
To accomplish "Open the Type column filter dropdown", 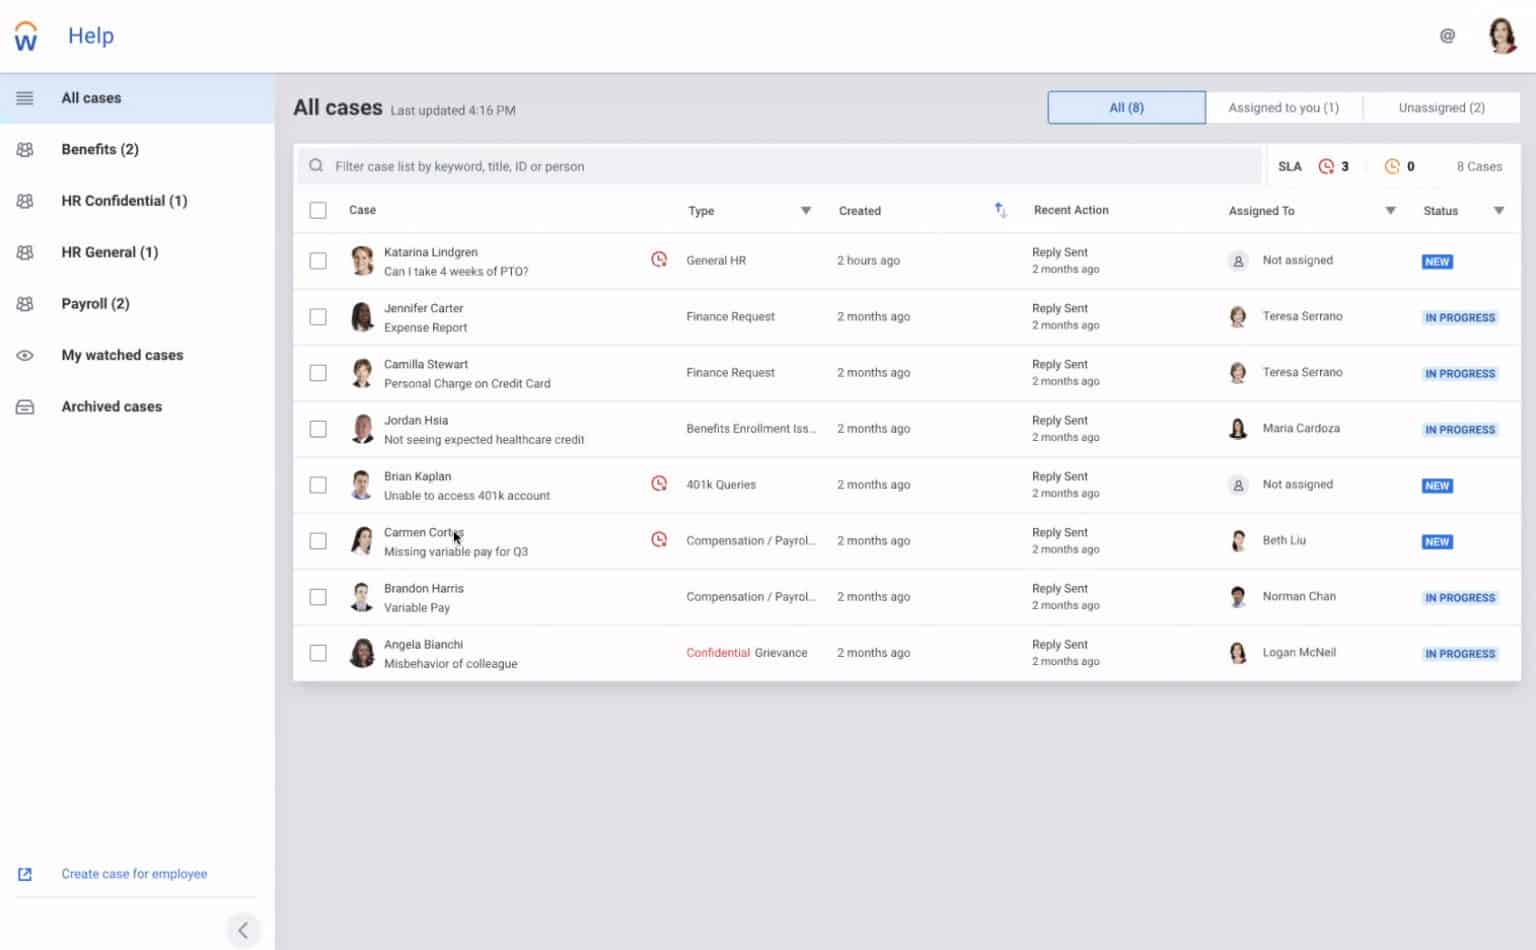I will 805,211.
